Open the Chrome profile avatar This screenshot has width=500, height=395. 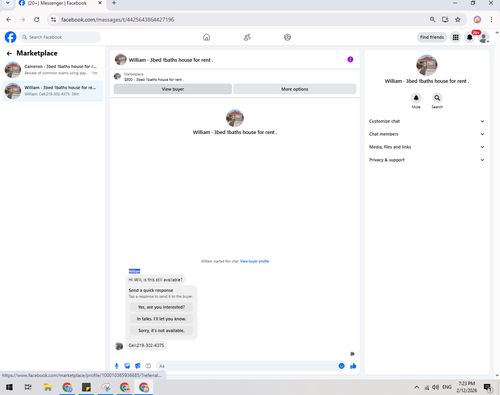477,20
